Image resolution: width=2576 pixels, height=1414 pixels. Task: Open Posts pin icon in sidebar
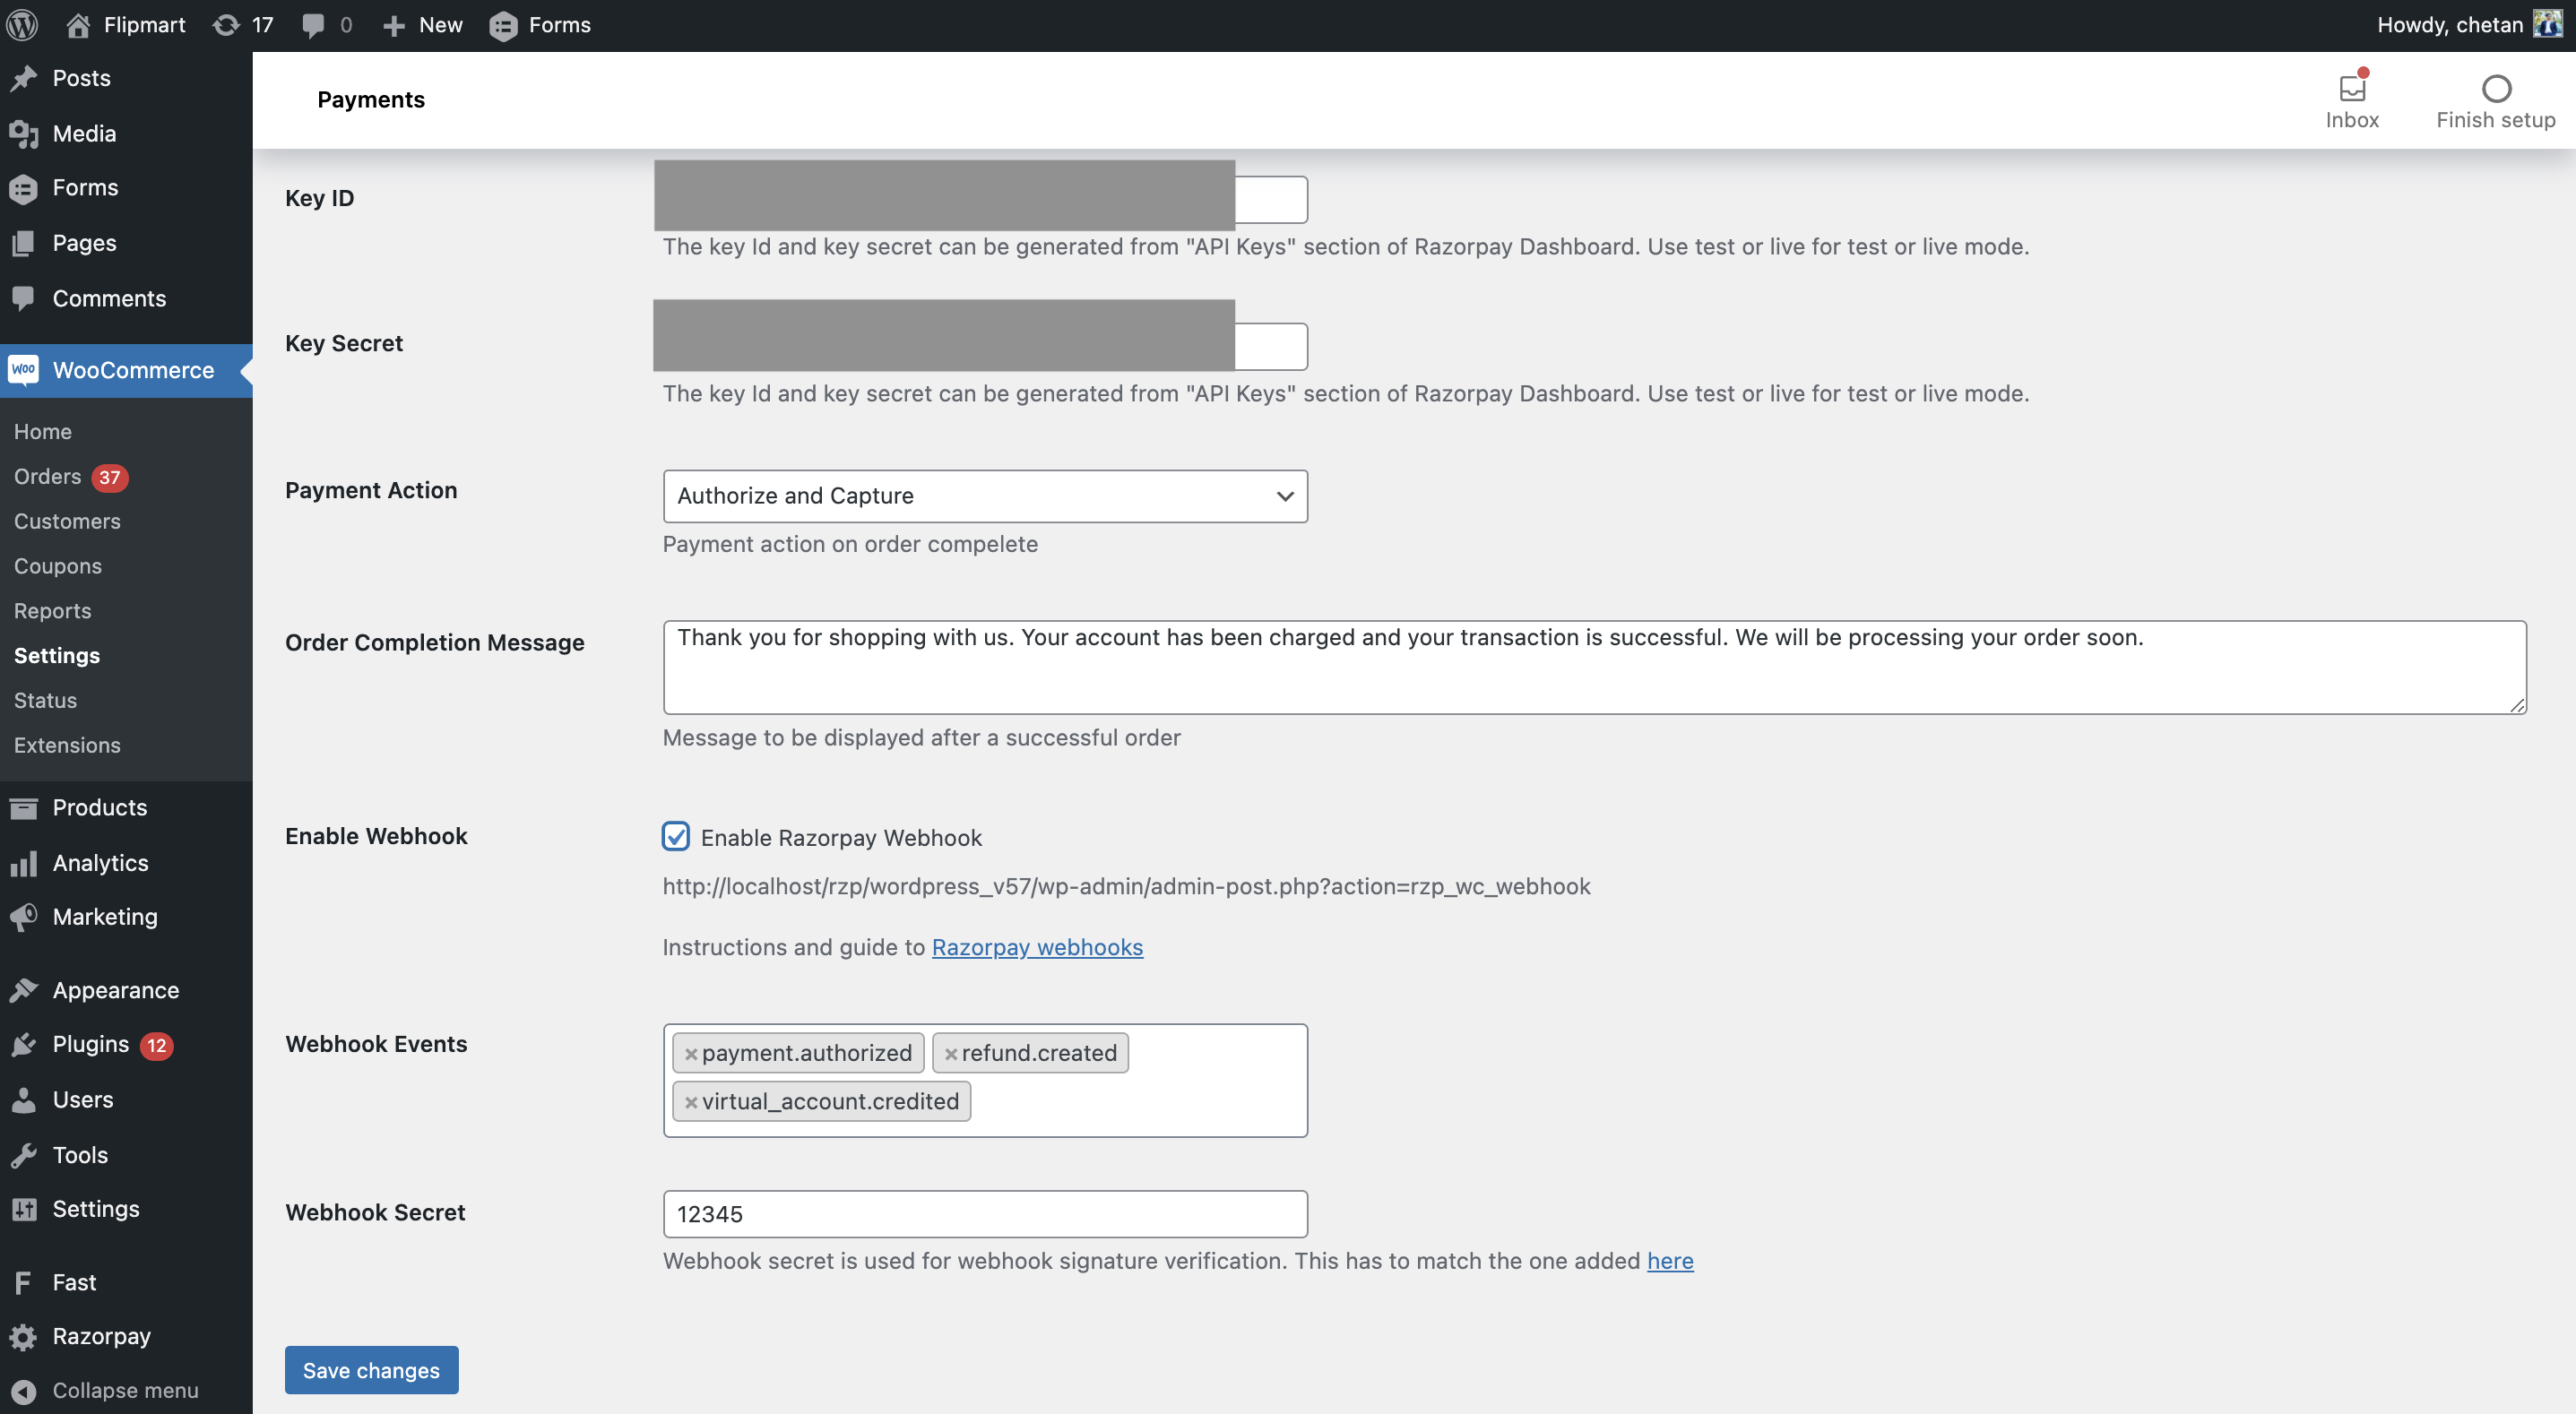click(x=24, y=78)
